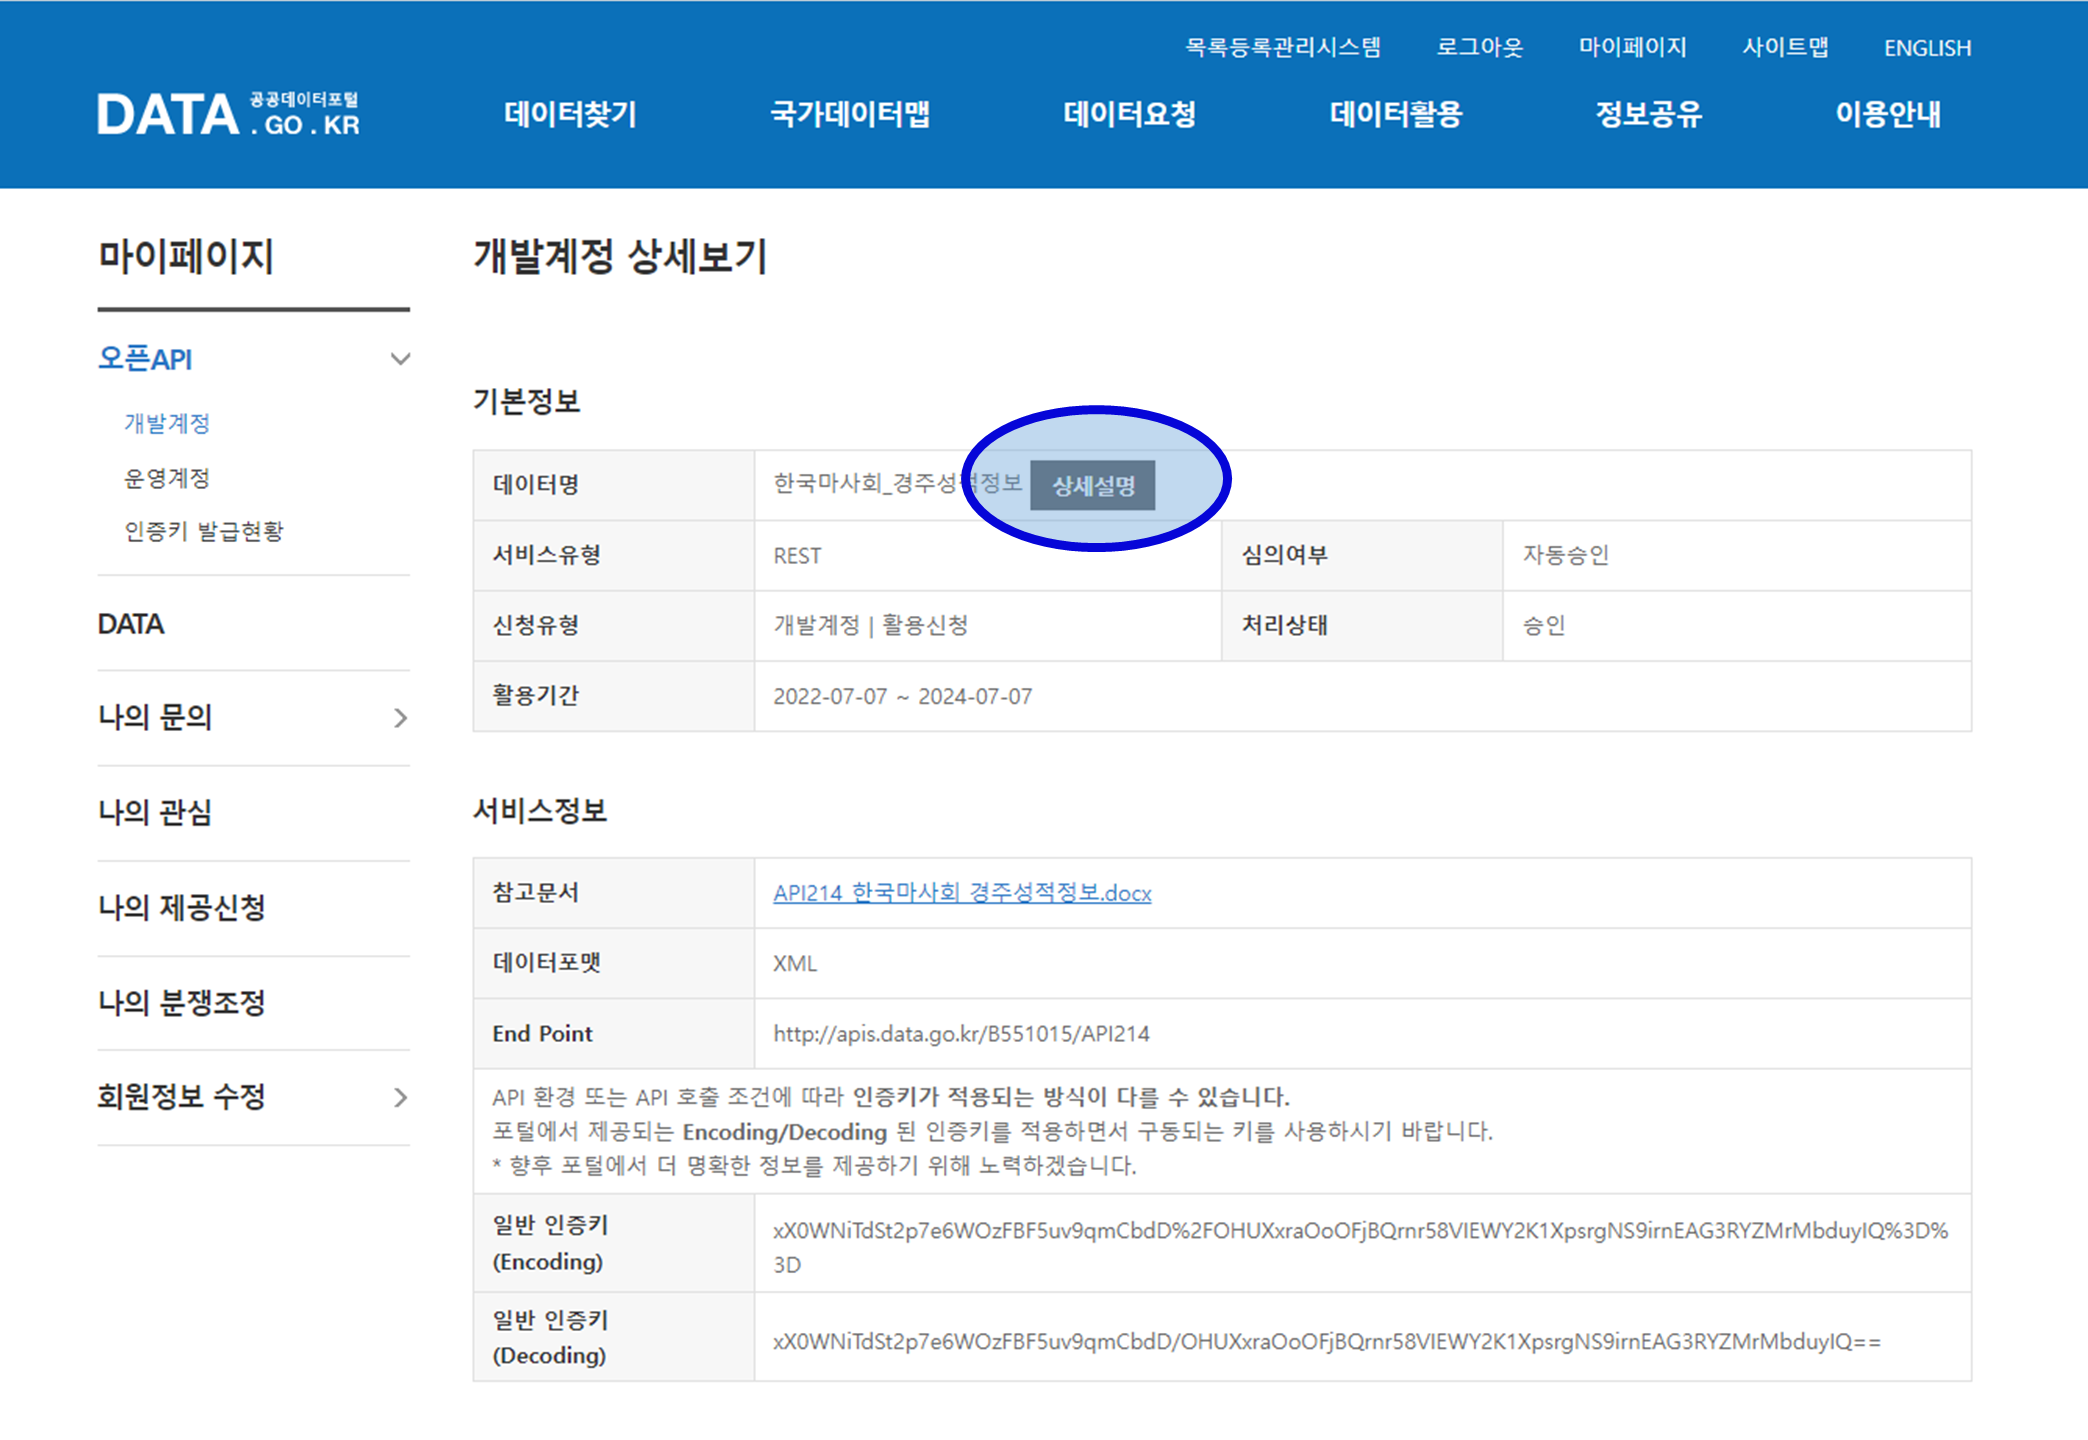Open the 데이터활용 main menu
The width and height of the screenshot is (2088, 1440).
(1395, 114)
